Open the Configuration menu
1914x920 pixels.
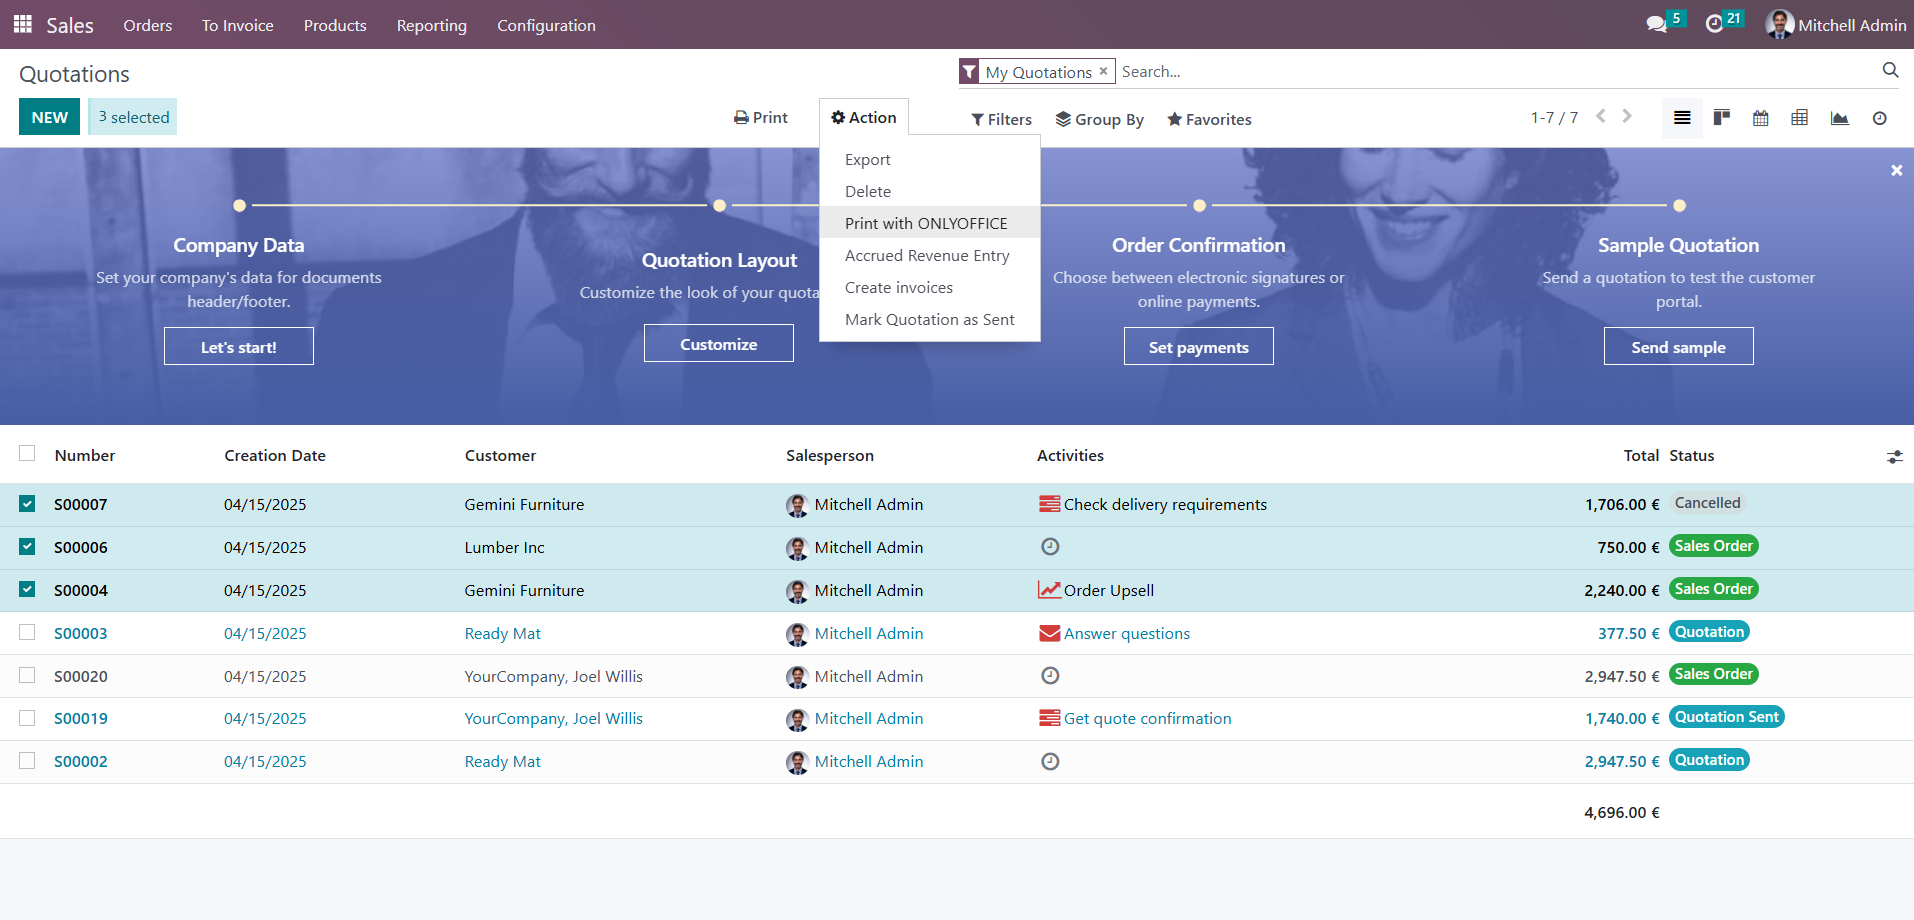tap(546, 25)
